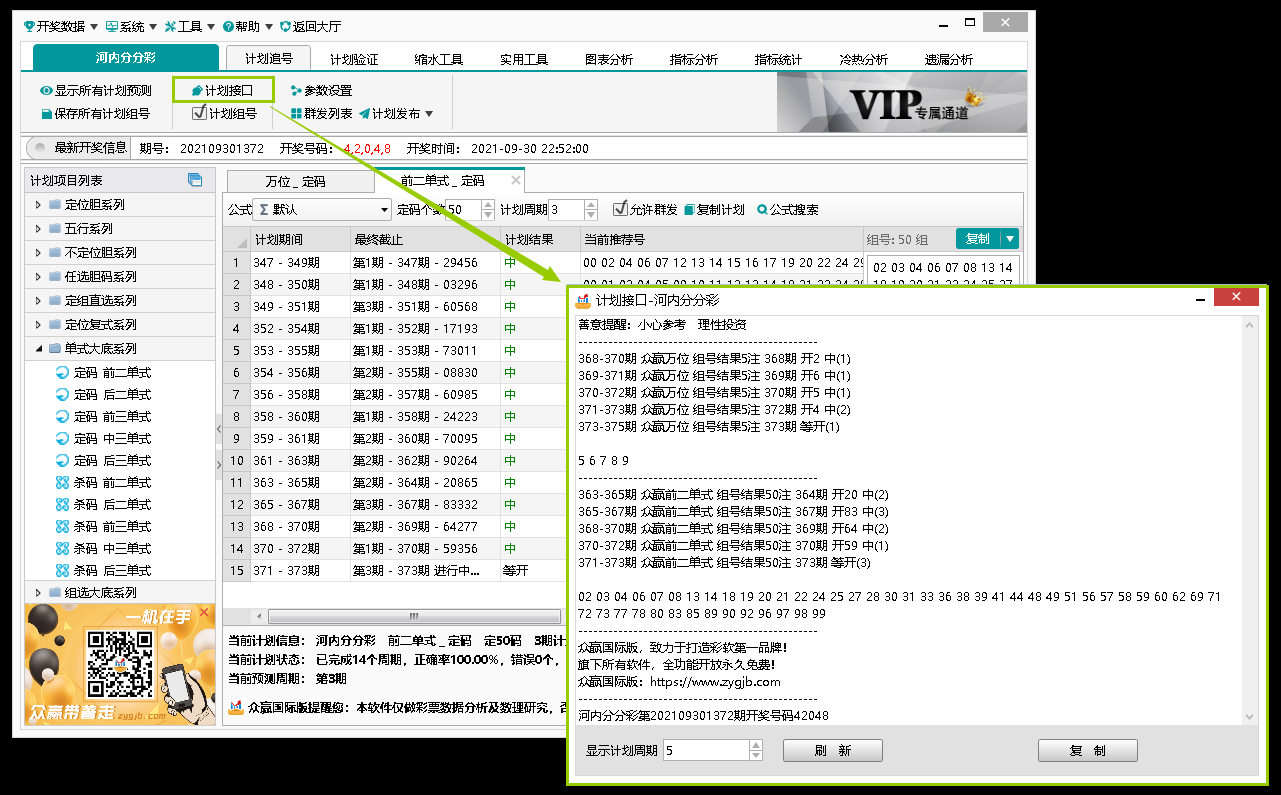Open 参数设置 settings
The width and height of the screenshot is (1281, 795).
[296, 91]
